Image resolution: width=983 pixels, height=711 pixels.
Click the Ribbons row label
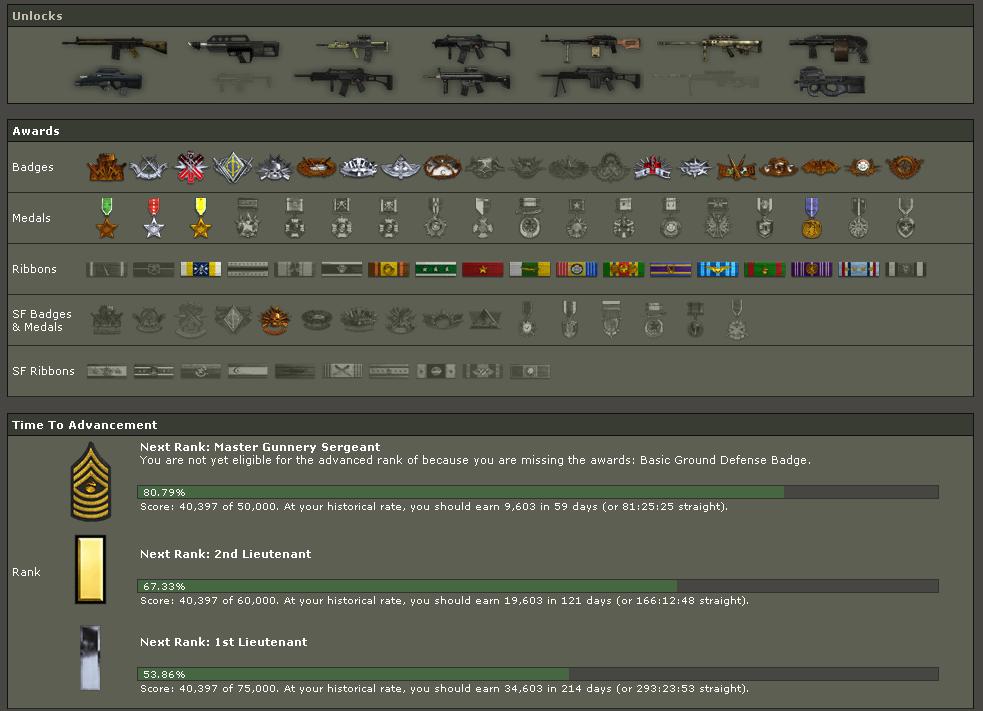(x=34, y=269)
